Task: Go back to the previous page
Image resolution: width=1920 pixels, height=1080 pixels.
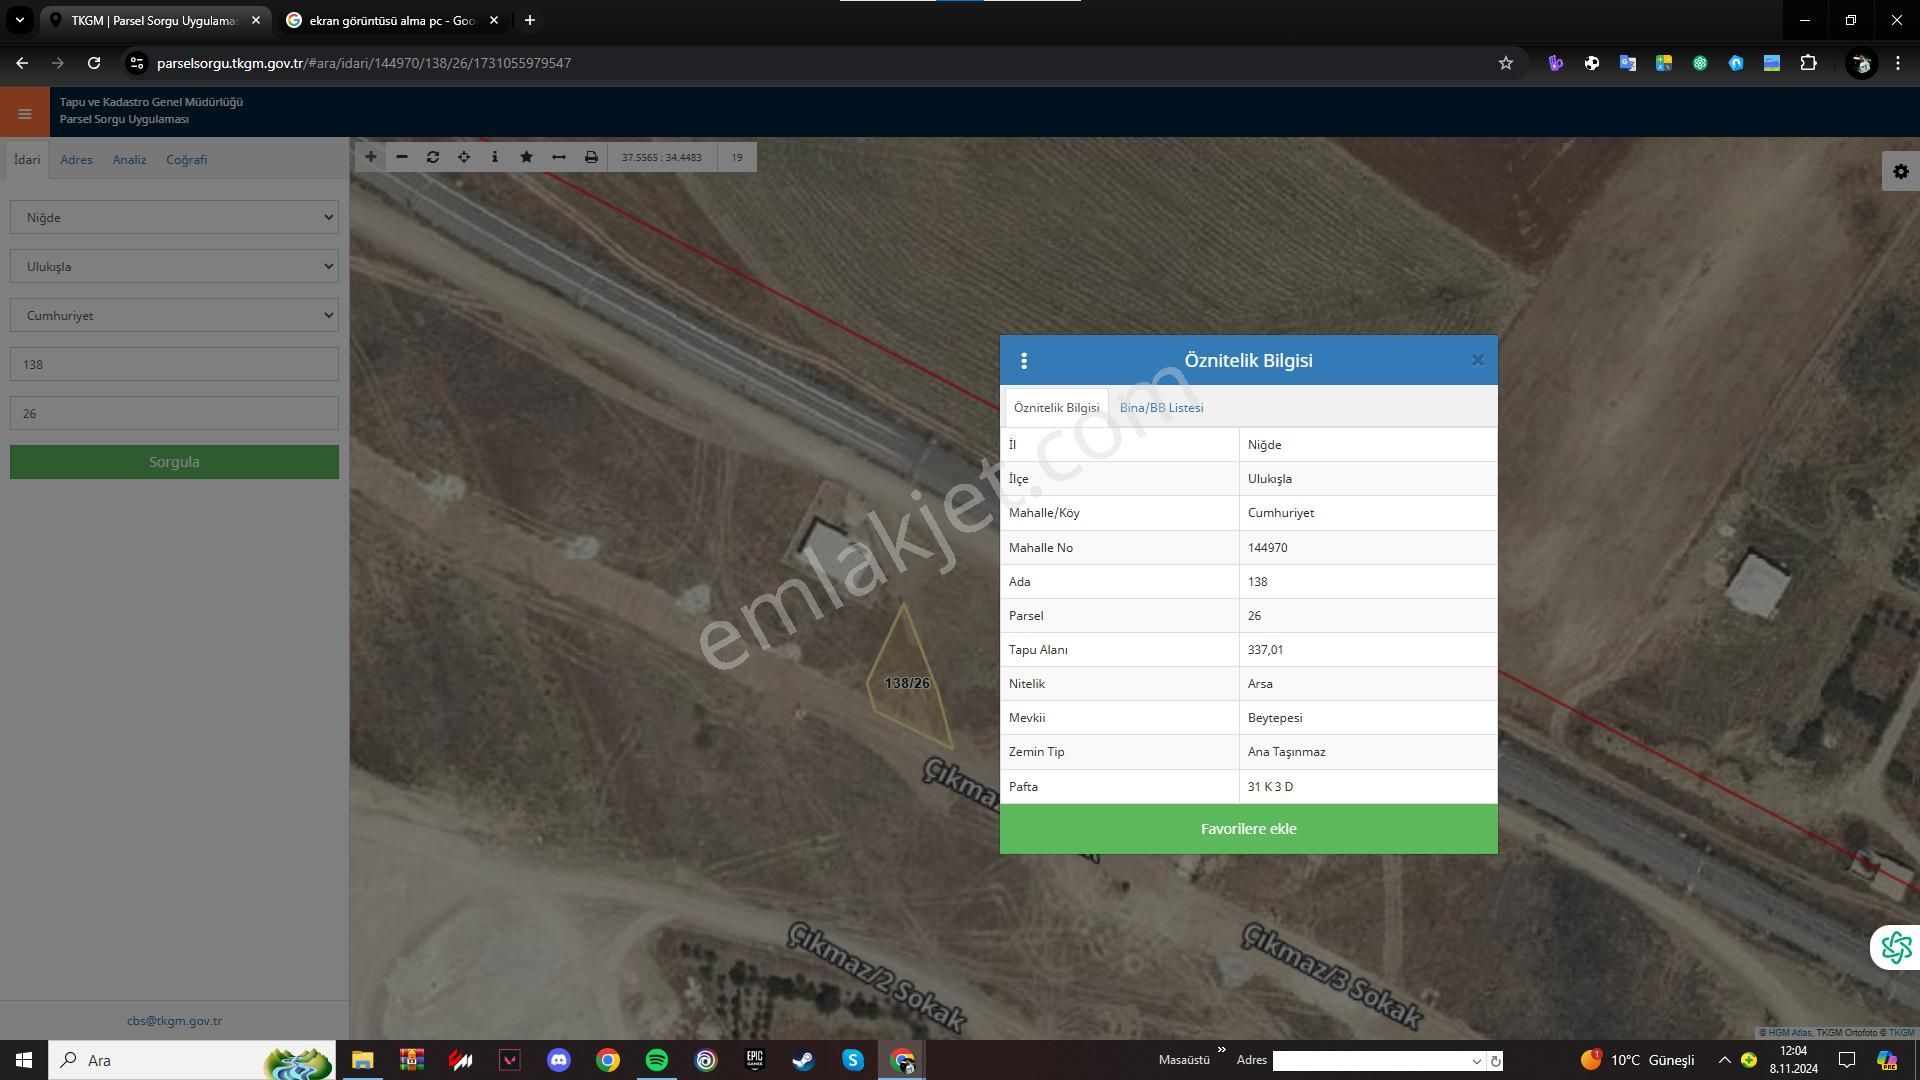Action: click(22, 63)
